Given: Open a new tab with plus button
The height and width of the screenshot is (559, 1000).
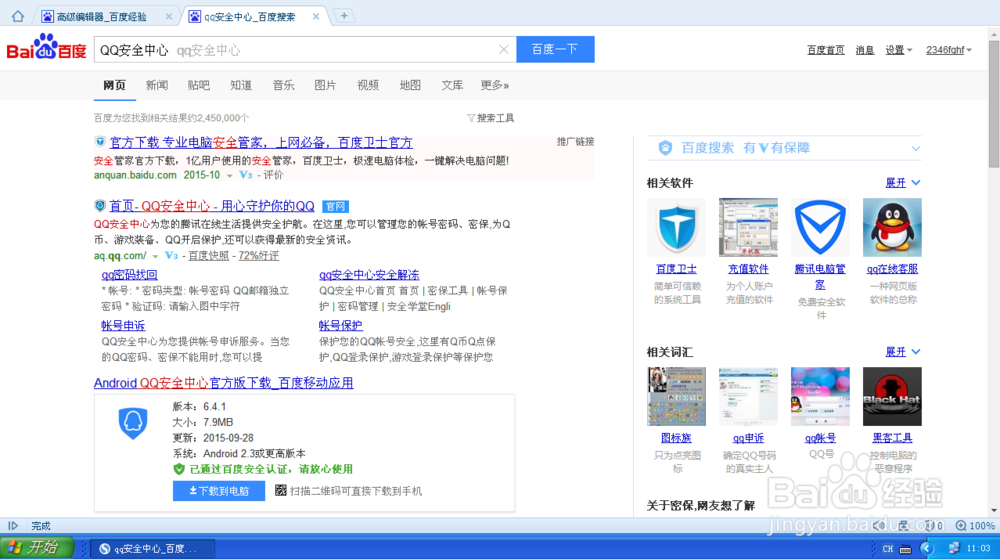Looking at the screenshot, I should [344, 16].
